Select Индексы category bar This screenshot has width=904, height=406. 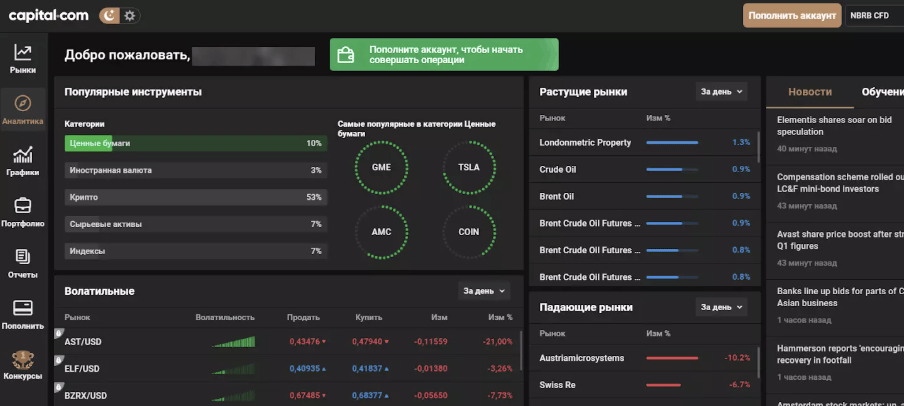point(196,251)
